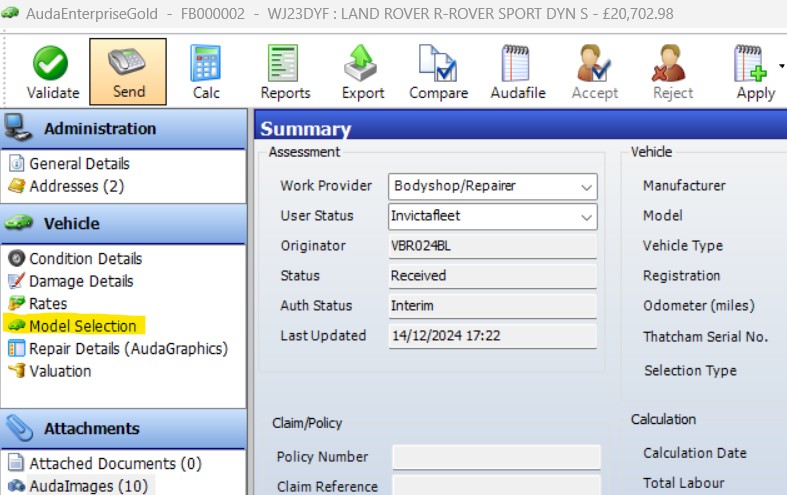The image size is (787, 495).
Task: Click the Odometer (miles) label
Action: pos(699,306)
